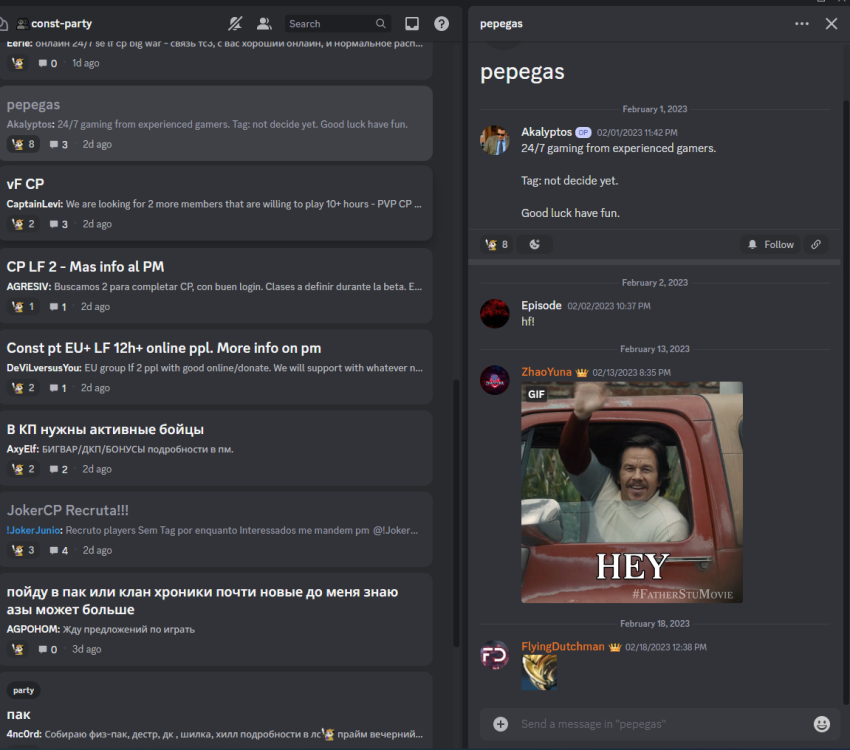The image size is (850, 750).
Task: Open the emoji picker in message box
Action: pos(822,724)
